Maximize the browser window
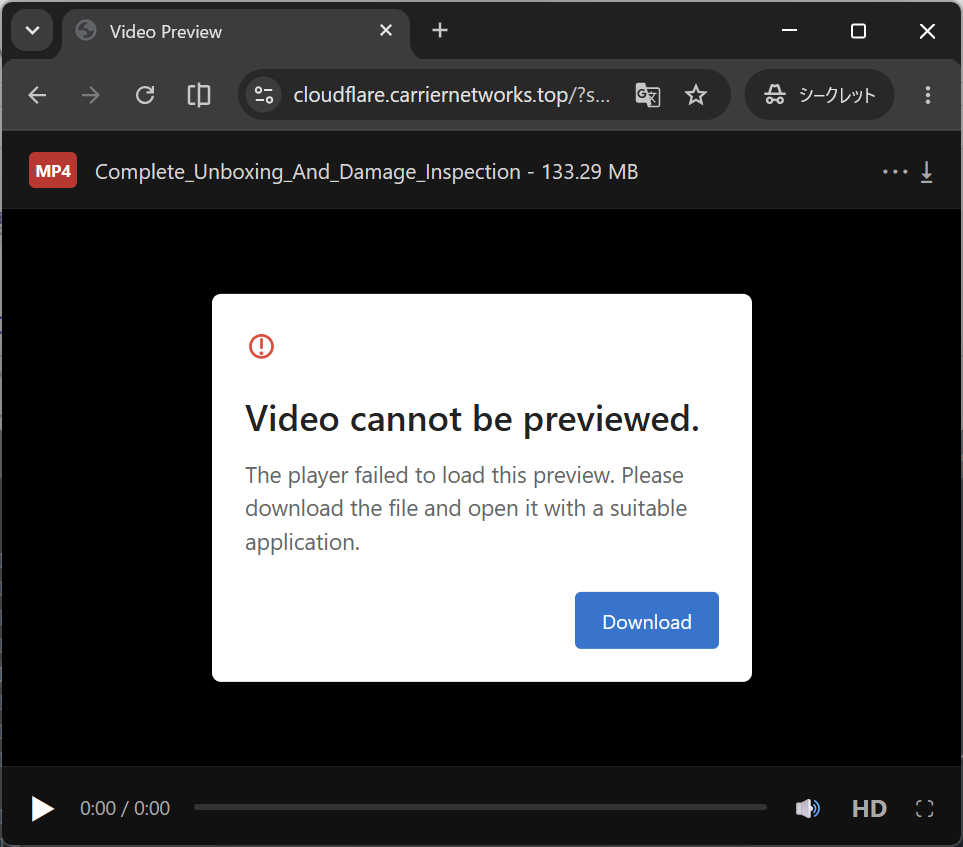Viewport: 963px width, 847px height. click(858, 31)
